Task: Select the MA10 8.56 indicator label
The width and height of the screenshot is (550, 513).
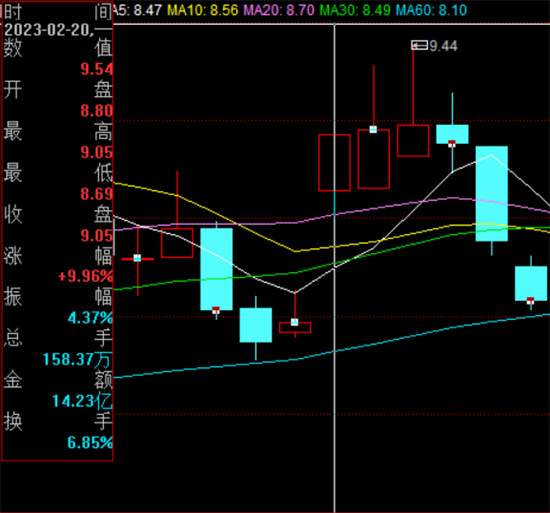Action: point(203,10)
